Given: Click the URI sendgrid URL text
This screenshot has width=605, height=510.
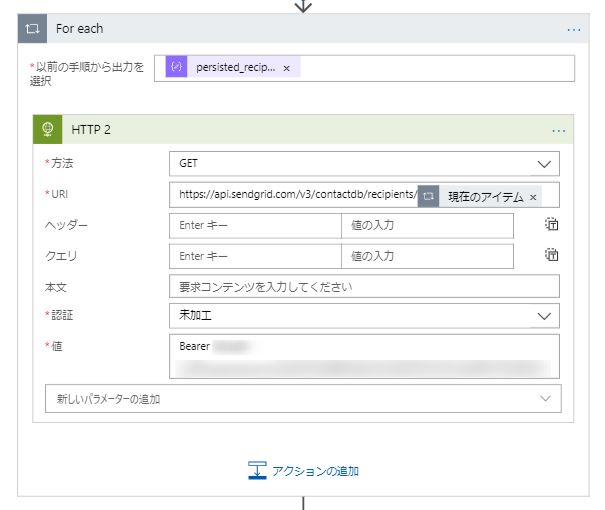Looking at the screenshot, I should [298, 194].
